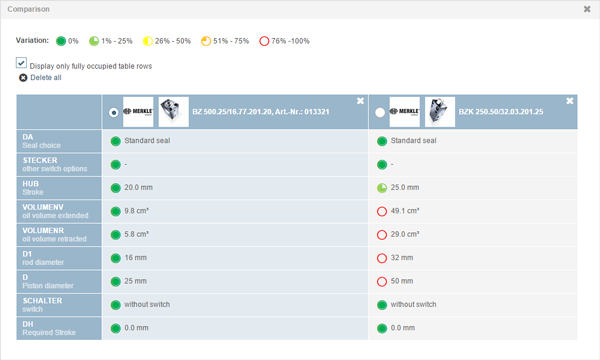The height and width of the screenshot is (360, 600).
Task: Click the Delete all circled-X icon
Action: (23, 78)
